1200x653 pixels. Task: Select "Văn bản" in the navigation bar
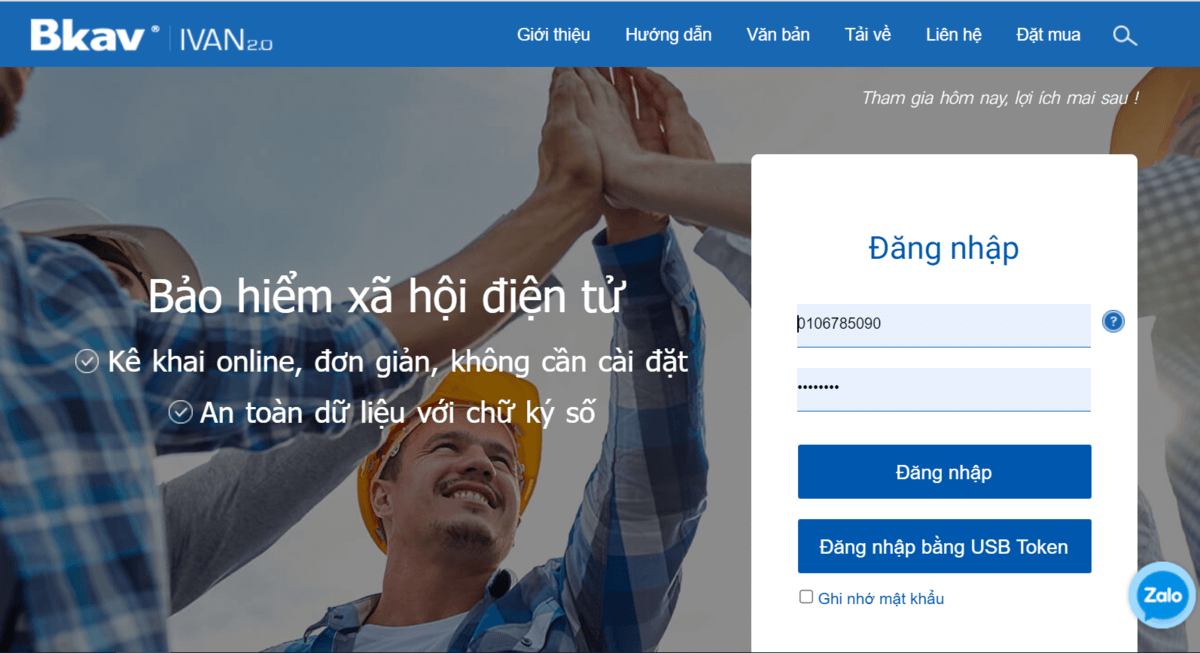[x=777, y=35]
